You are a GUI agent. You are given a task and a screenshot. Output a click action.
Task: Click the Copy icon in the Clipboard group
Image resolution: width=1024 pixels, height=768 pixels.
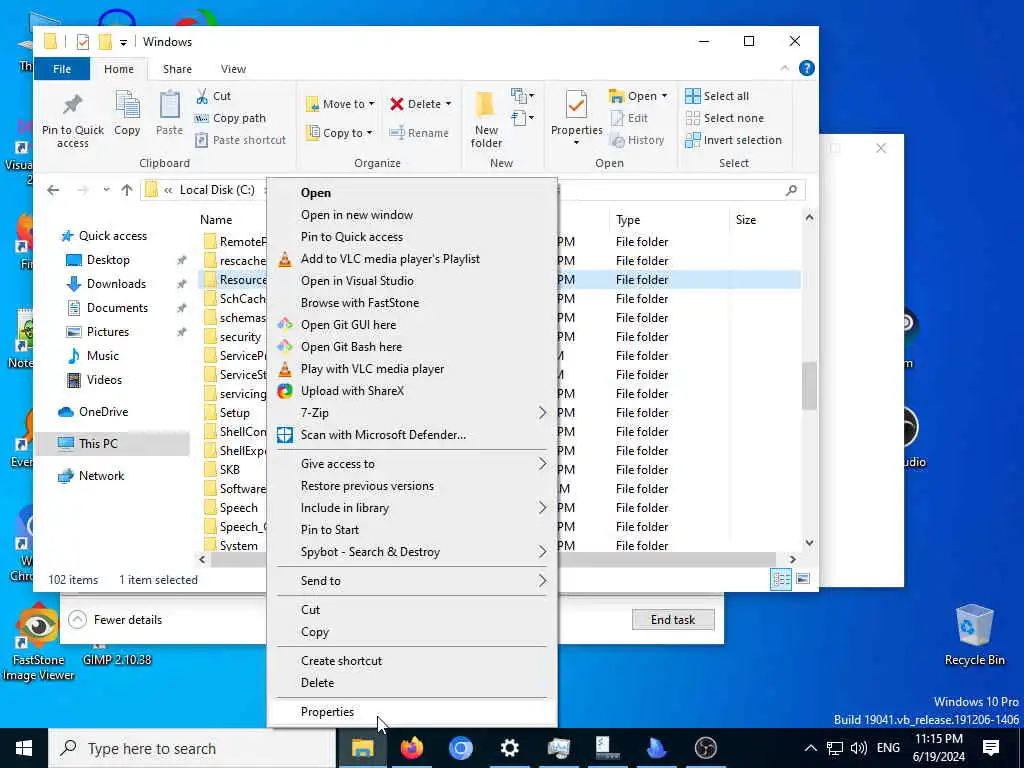pos(127,104)
